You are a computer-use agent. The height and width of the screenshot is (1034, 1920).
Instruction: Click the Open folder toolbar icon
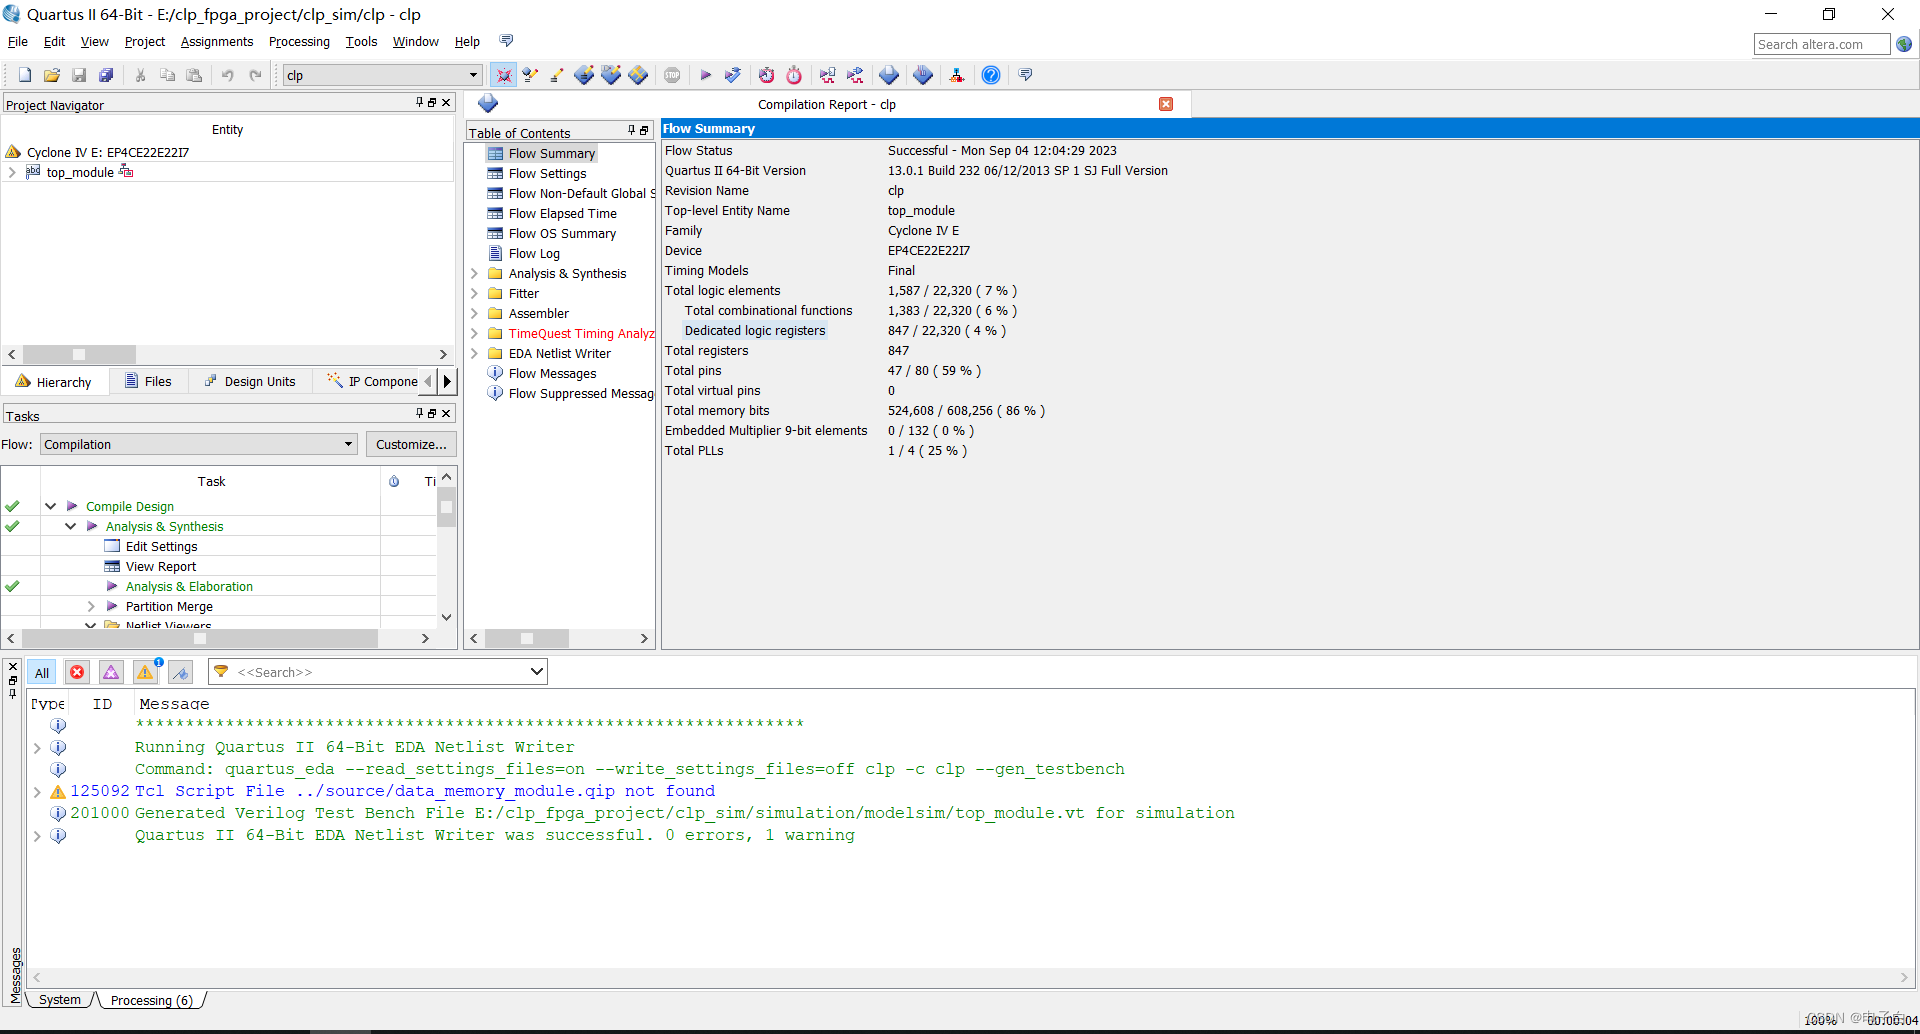click(52, 75)
